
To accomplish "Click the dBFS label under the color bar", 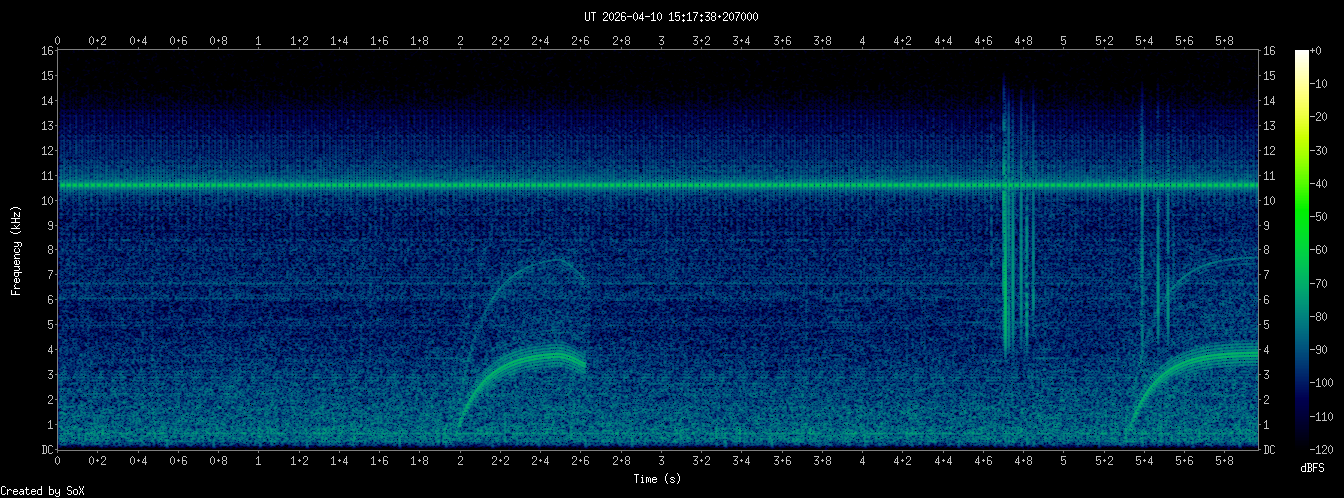I will click(1313, 467).
